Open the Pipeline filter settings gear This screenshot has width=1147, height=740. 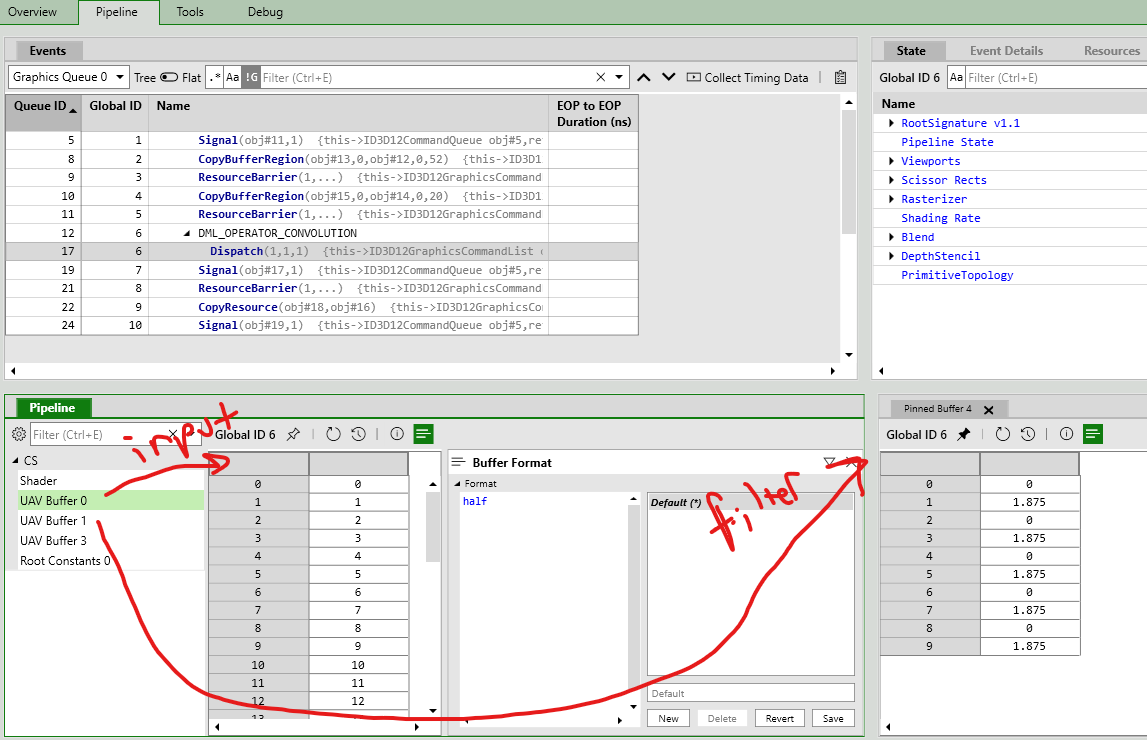17,434
